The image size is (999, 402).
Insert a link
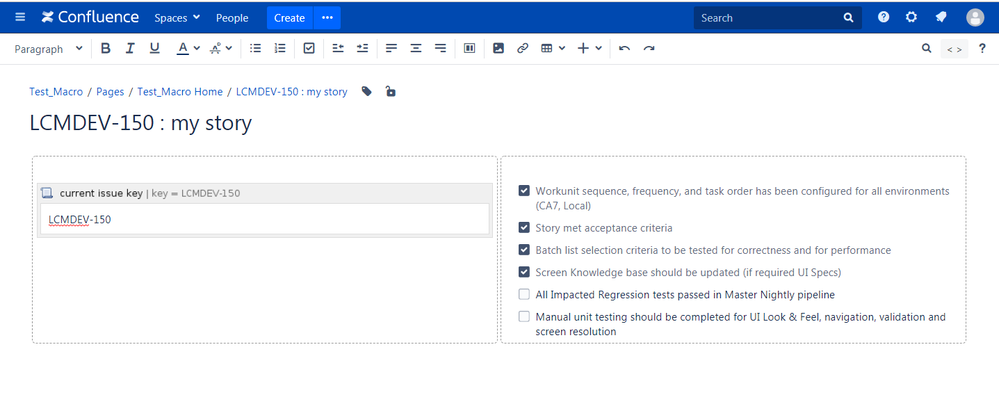[522, 48]
